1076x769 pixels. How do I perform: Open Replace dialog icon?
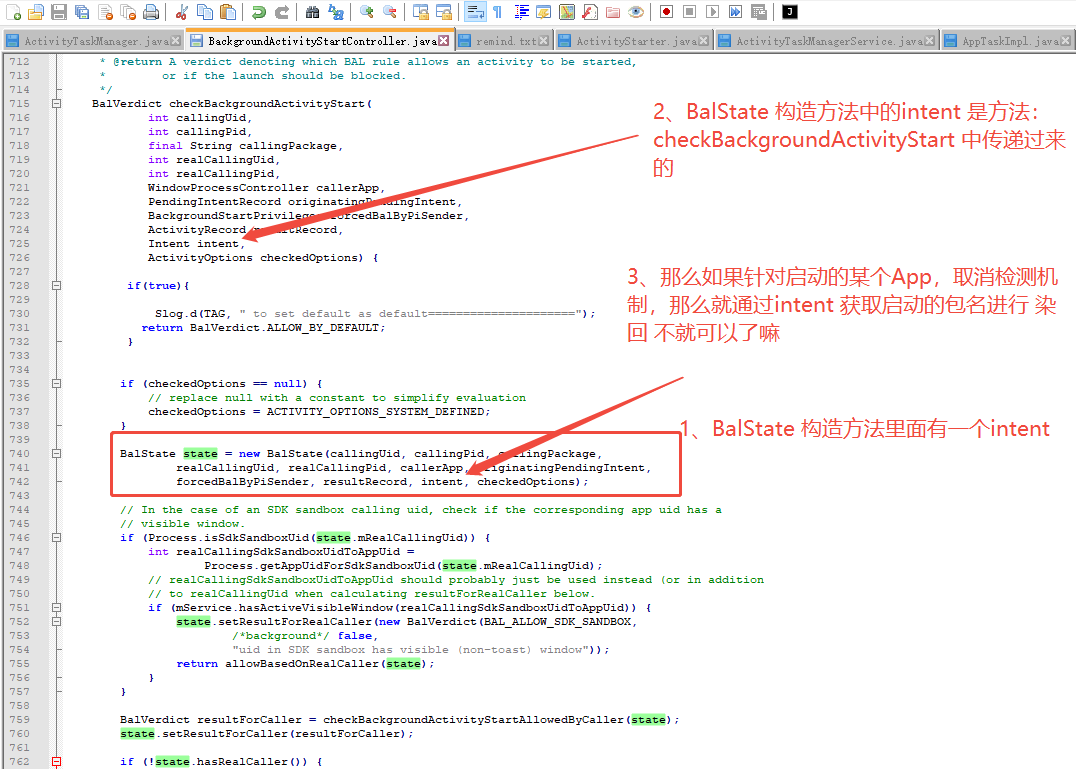(336, 12)
